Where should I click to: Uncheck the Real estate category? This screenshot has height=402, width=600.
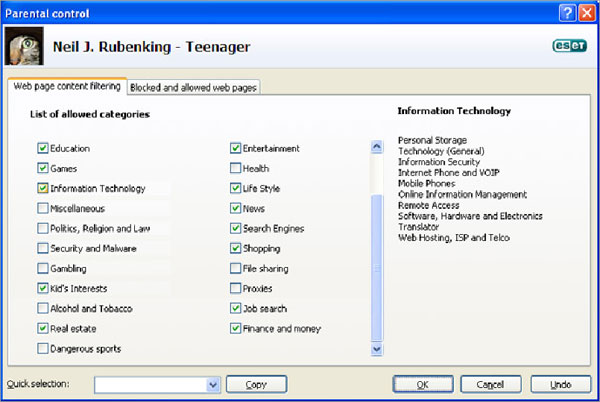click(x=42, y=328)
